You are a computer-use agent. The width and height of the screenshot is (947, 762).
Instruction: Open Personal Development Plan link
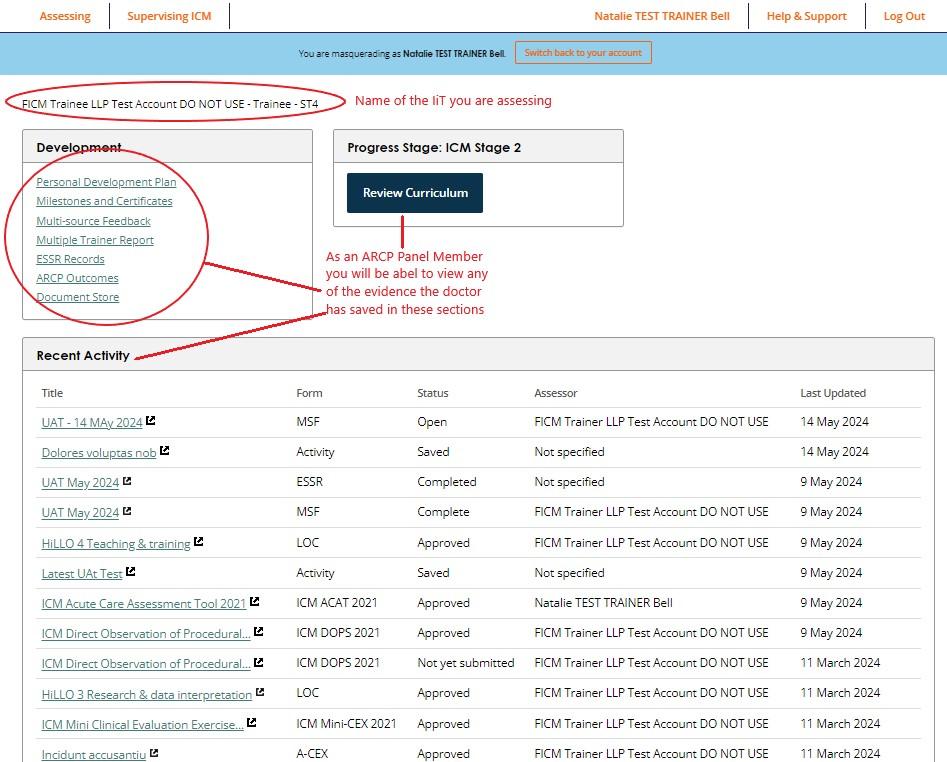(x=106, y=182)
